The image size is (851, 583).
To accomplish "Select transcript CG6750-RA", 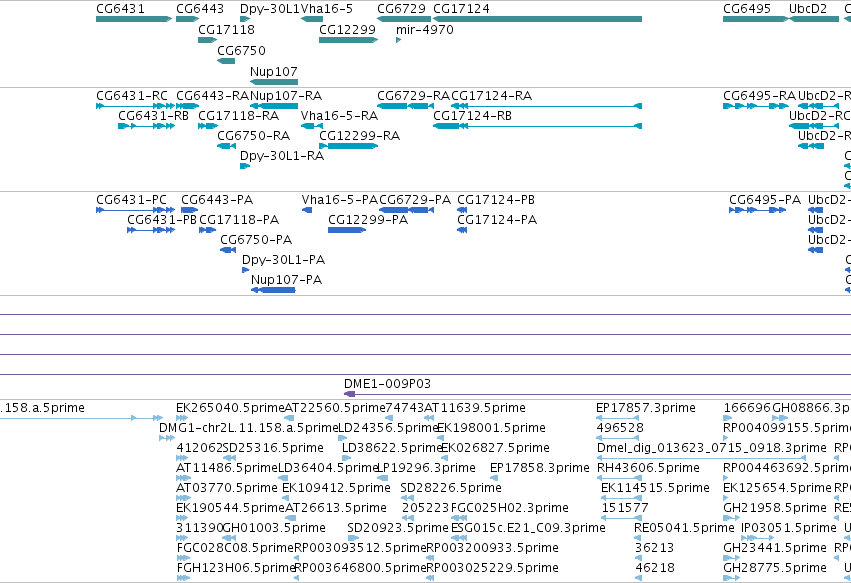I will [x=226, y=146].
